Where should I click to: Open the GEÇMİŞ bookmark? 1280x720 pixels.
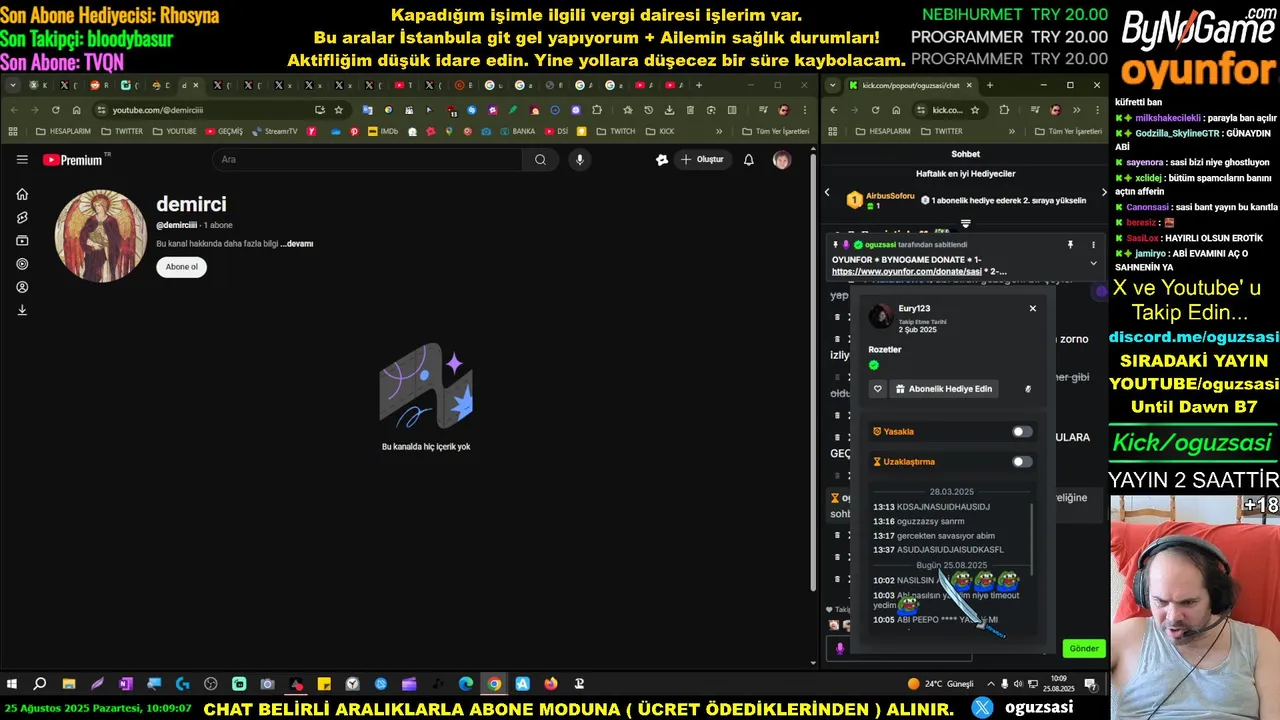pos(224,131)
